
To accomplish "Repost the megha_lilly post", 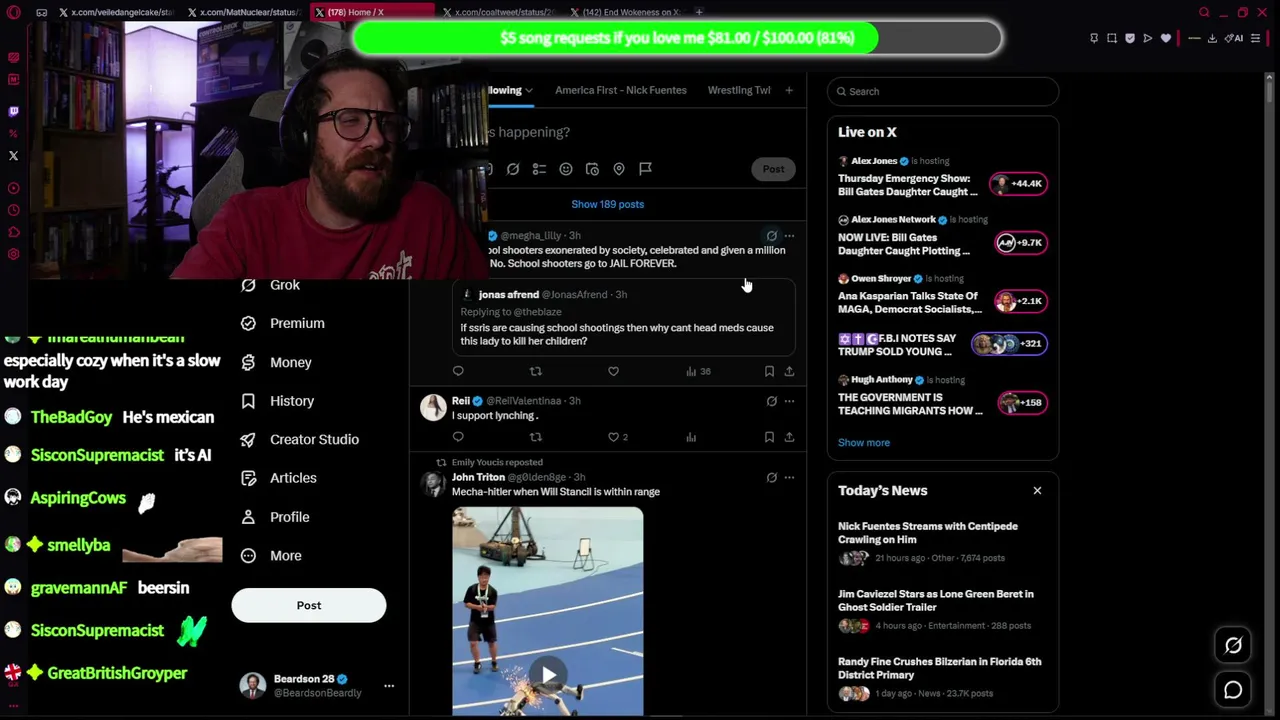I will pos(536,371).
